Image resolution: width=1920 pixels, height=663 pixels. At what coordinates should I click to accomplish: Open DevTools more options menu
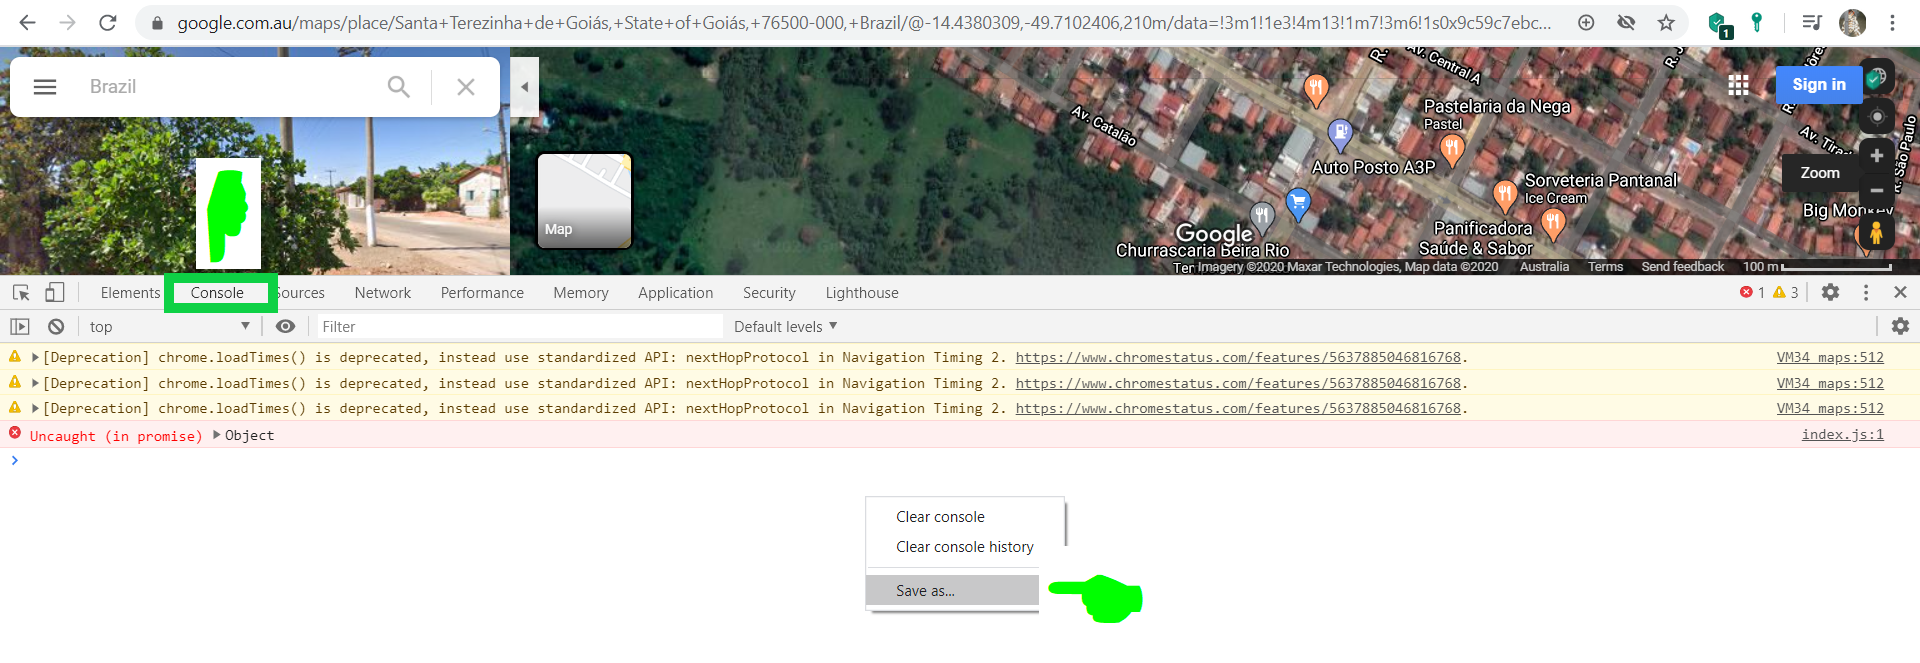(x=1866, y=292)
